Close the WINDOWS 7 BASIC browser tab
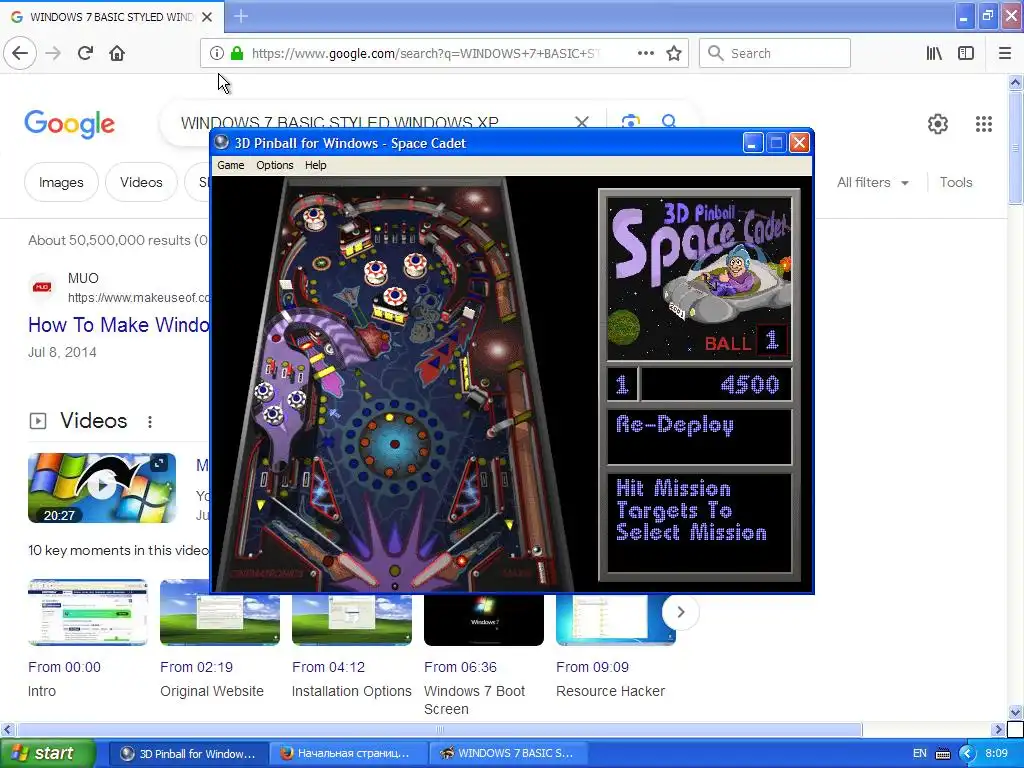Image resolution: width=1024 pixels, height=768 pixels. click(x=207, y=17)
